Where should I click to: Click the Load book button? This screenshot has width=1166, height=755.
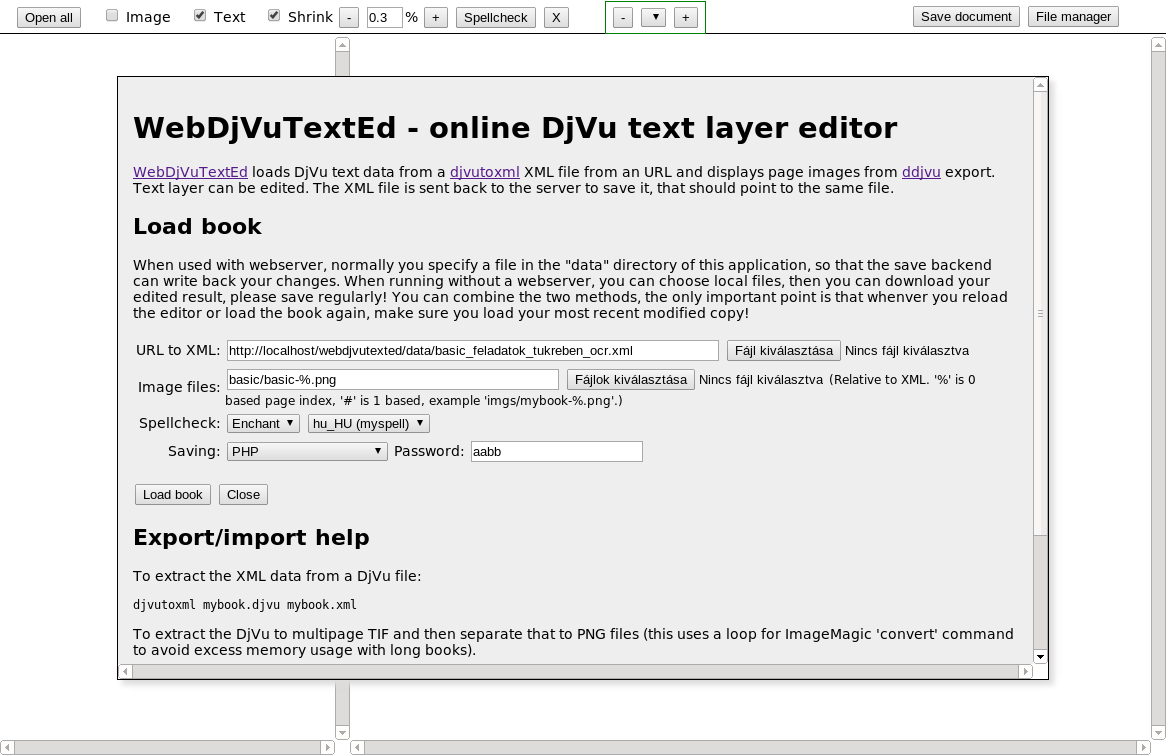172,494
